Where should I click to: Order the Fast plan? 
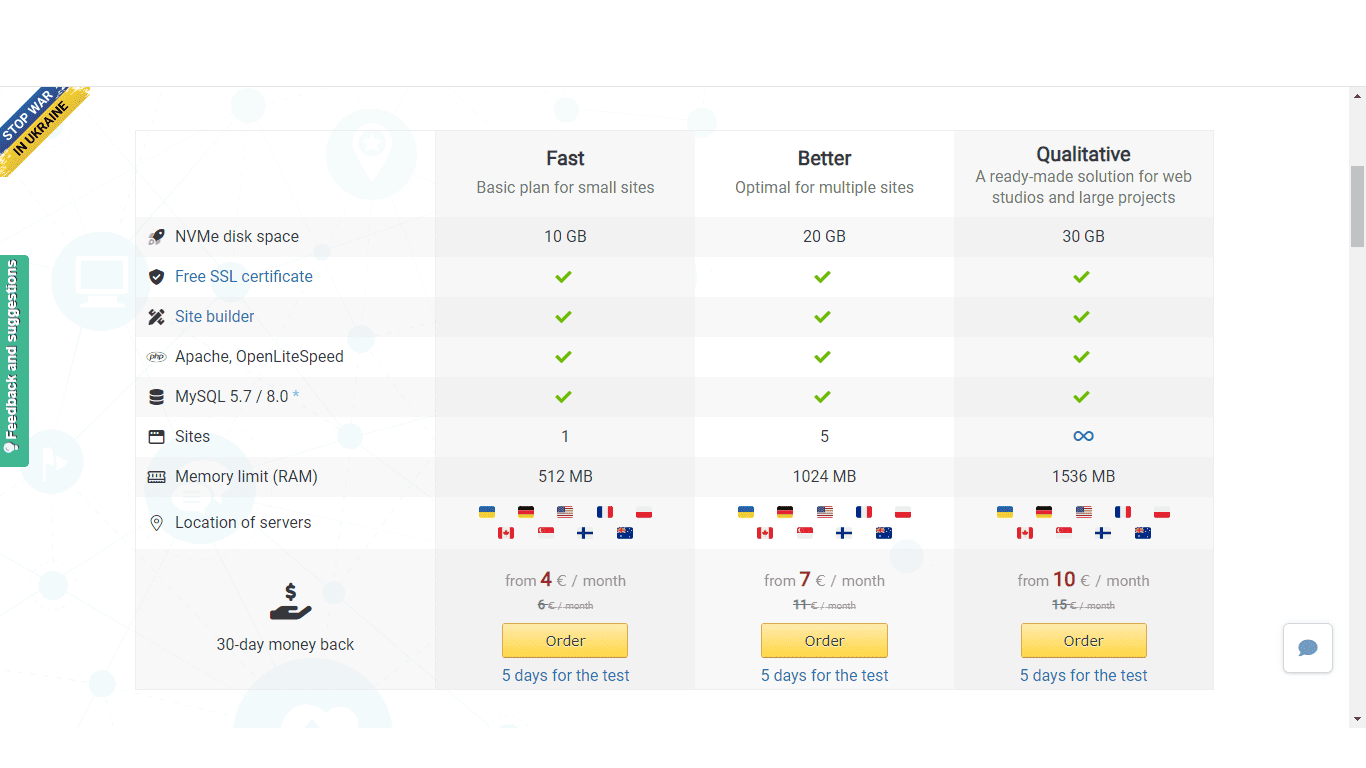[565, 641]
